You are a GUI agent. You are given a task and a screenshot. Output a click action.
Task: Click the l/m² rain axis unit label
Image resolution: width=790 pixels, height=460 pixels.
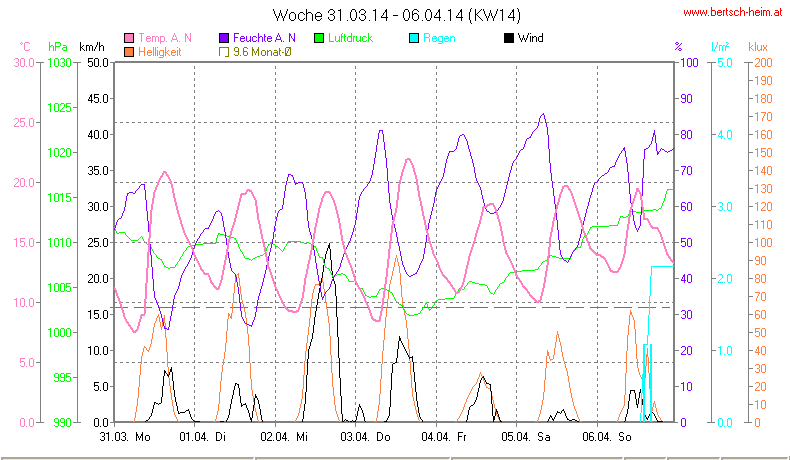point(720,47)
